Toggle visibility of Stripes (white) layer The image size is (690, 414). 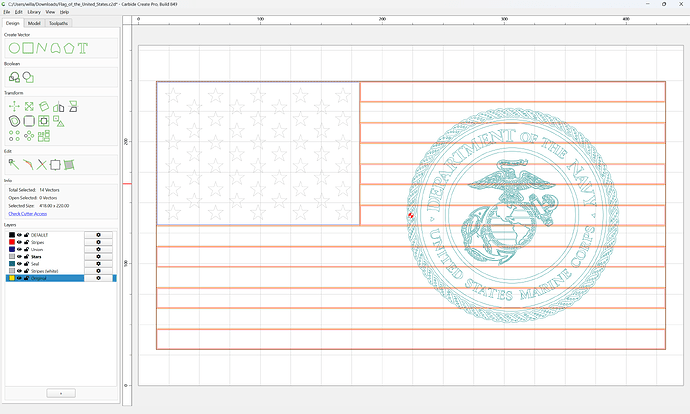19,271
